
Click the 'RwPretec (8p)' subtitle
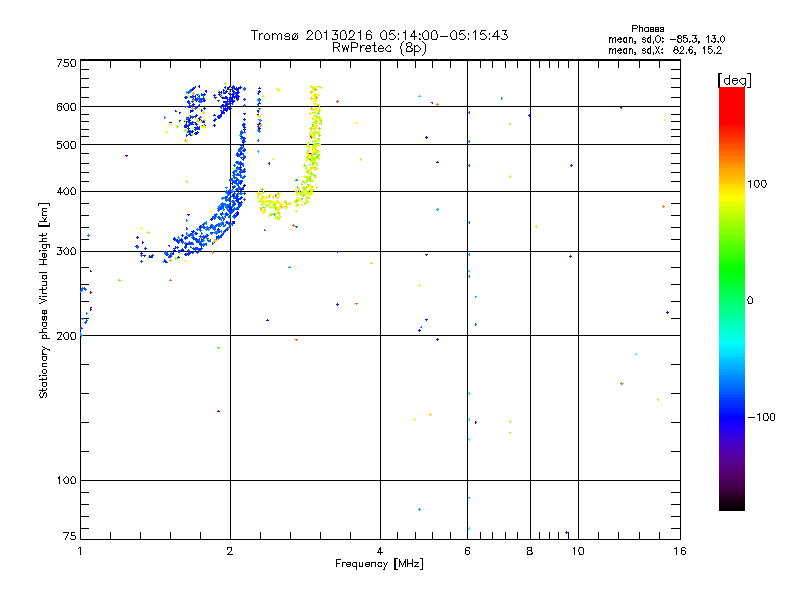point(379,48)
